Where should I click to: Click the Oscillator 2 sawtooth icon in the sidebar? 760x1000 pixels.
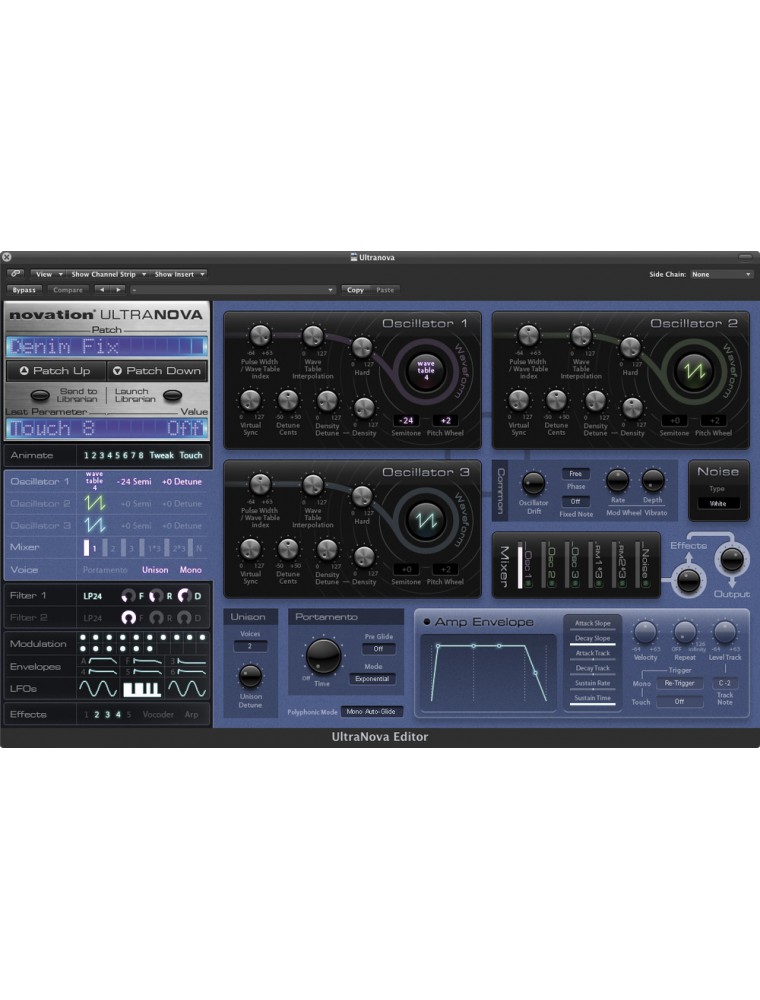click(94, 503)
